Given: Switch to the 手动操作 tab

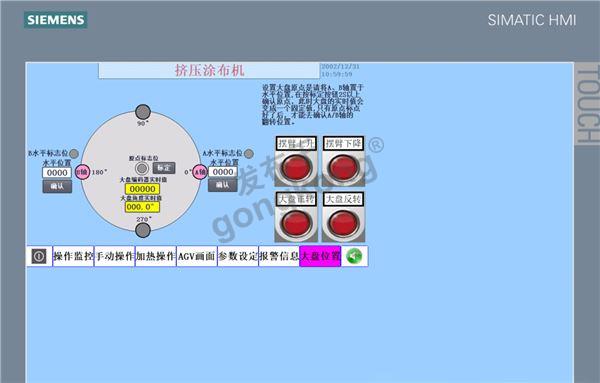Looking at the screenshot, I should coord(114,256).
